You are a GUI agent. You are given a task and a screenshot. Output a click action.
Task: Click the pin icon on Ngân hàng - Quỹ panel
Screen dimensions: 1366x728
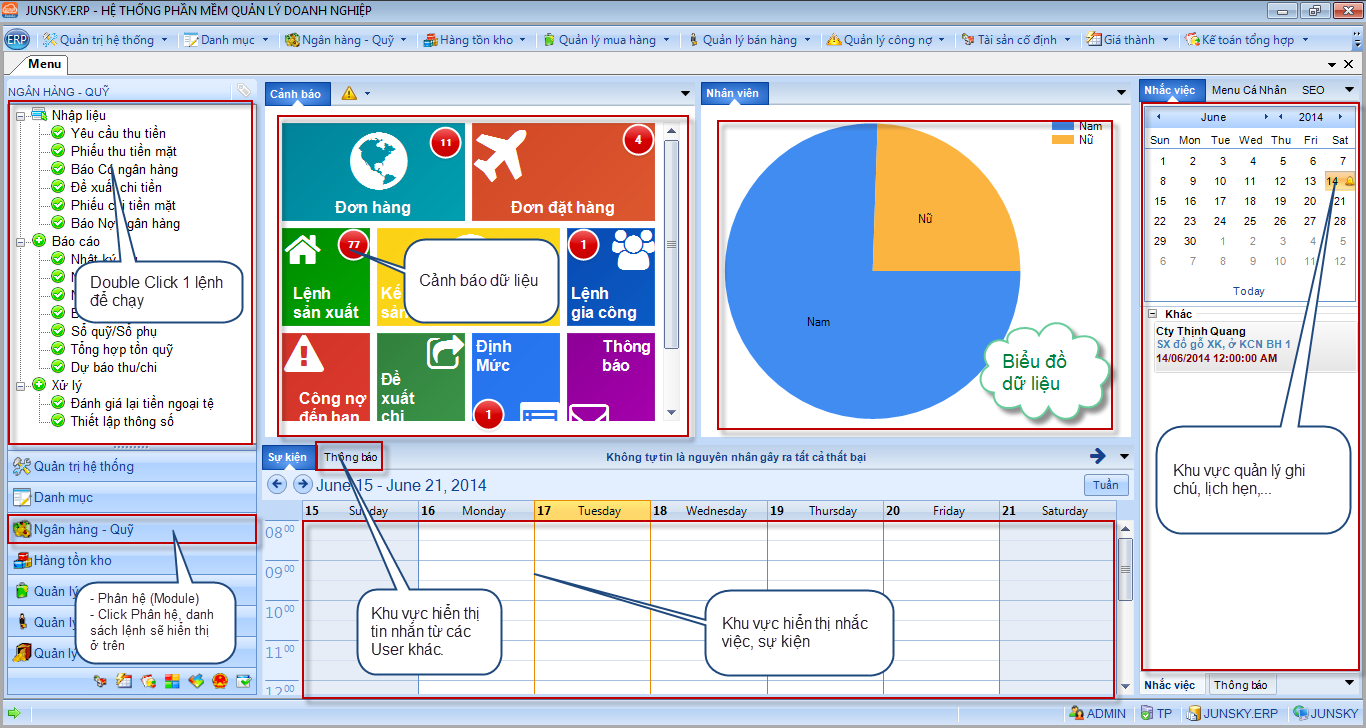point(243,91)
